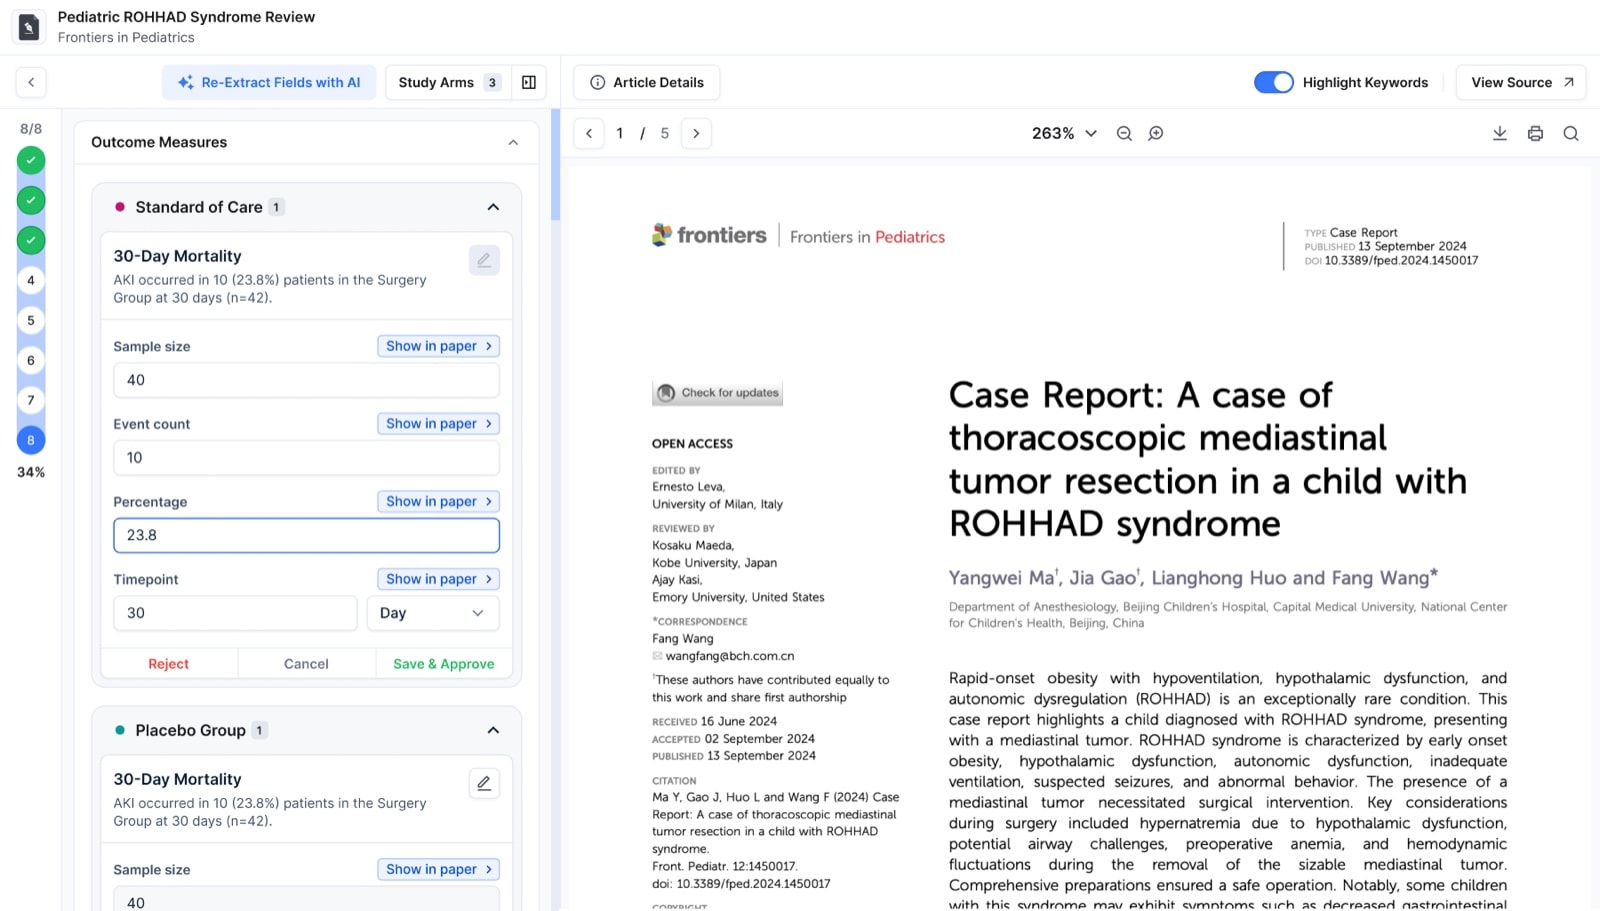Open Article Details

pos(646,82)
